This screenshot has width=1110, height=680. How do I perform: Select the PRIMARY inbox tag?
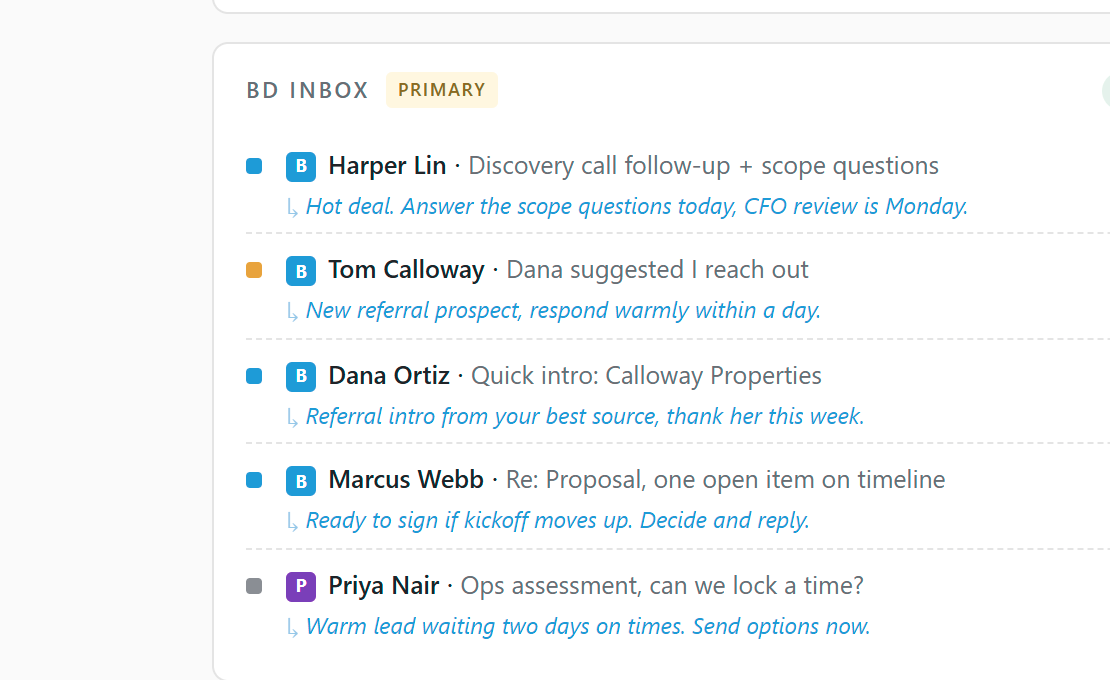(x=442, y=90)
